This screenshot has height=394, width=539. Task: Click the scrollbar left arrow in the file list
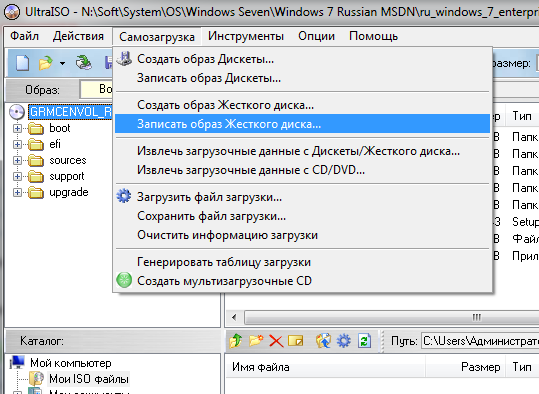pyautogui.click(x=234, y=317)
